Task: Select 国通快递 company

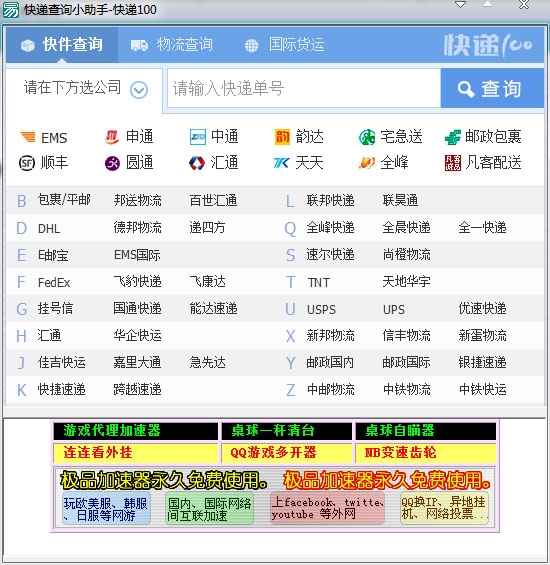Action: point(137,308)
